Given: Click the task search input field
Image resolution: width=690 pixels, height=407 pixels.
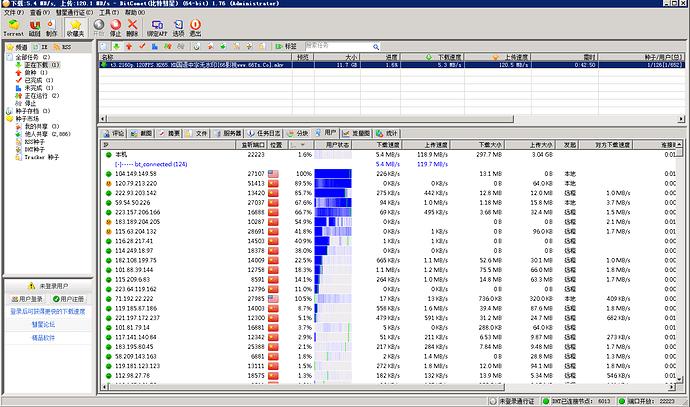Looking at the screenshot, I should click(x=338, y=46).
